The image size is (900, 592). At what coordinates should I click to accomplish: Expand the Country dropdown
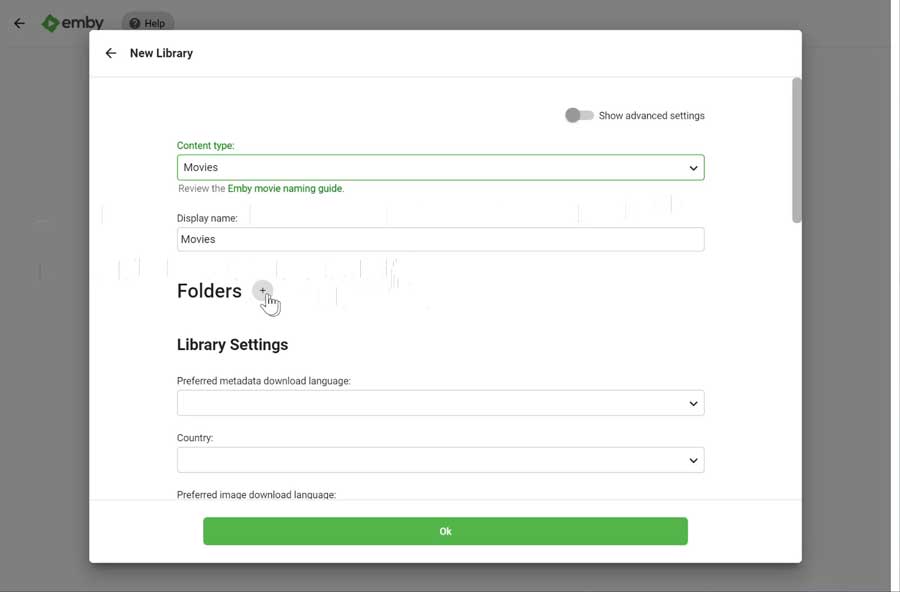(440, 460)
